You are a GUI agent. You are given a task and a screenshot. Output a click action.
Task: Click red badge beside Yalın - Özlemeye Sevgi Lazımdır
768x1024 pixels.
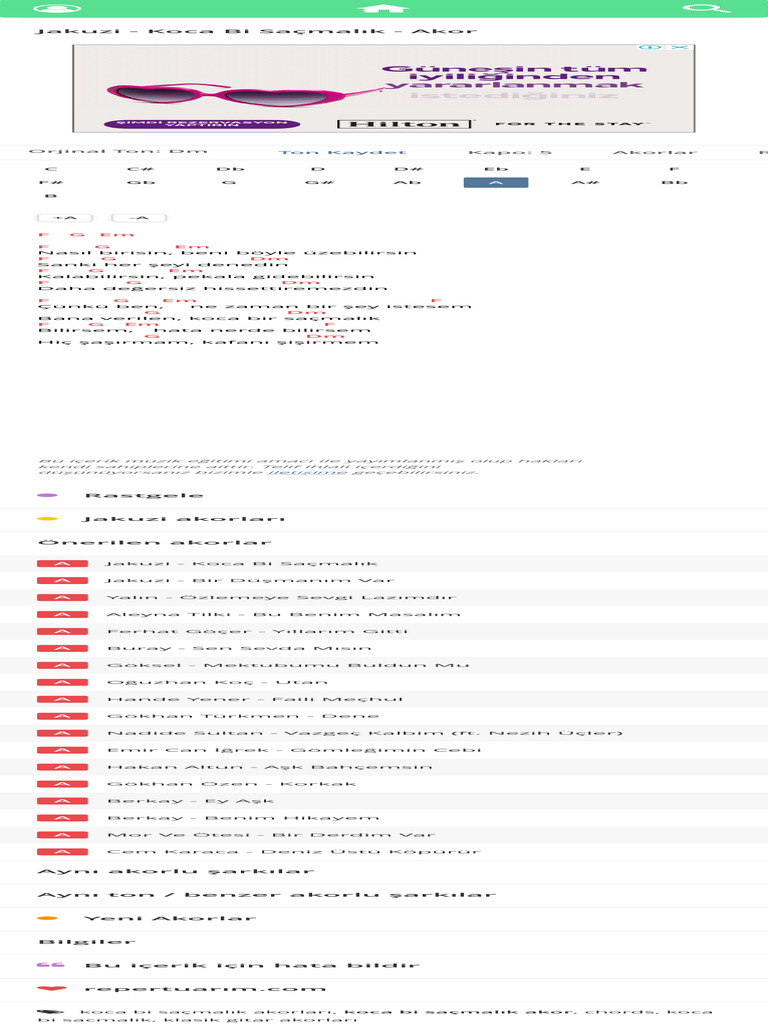click(62, 597)
